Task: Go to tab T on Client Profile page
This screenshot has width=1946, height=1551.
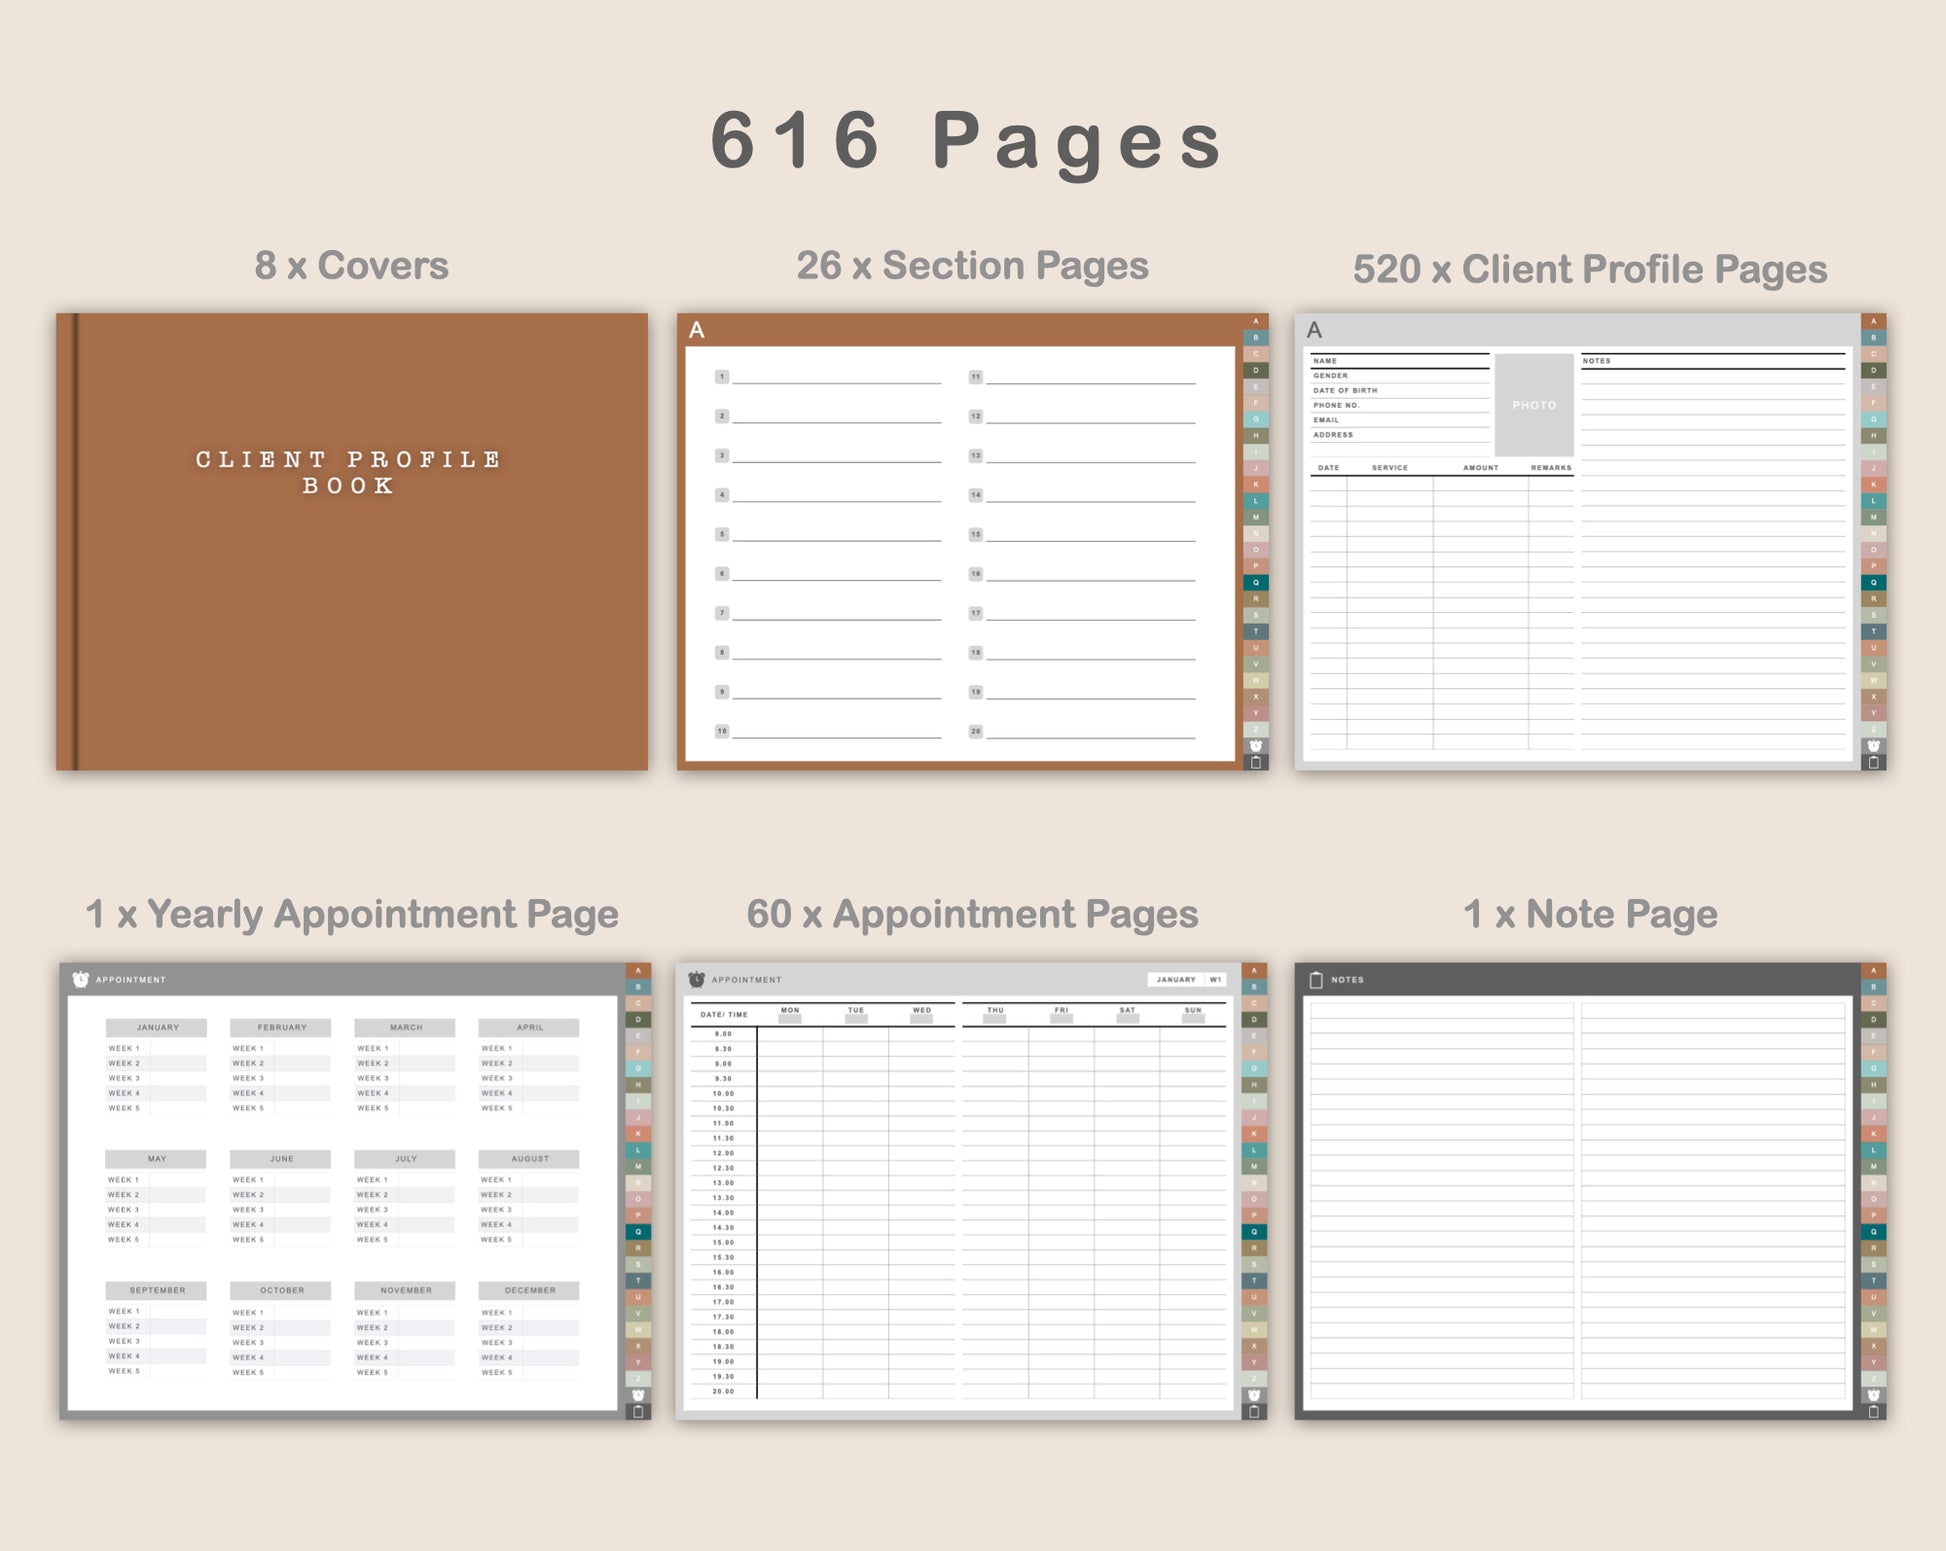Action: click(x=1874, y=631)
